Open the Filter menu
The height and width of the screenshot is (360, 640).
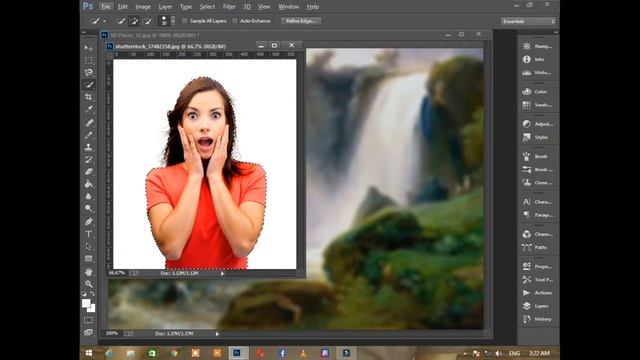point(229,7)
